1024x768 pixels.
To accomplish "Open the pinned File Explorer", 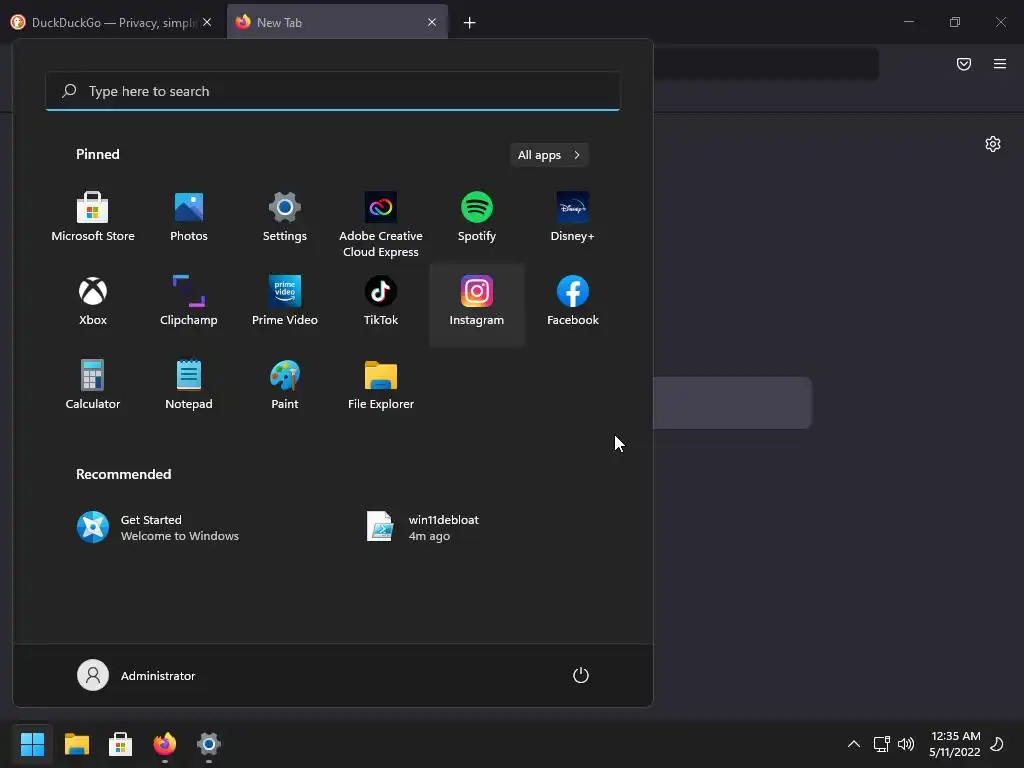I will pos(381,387).
